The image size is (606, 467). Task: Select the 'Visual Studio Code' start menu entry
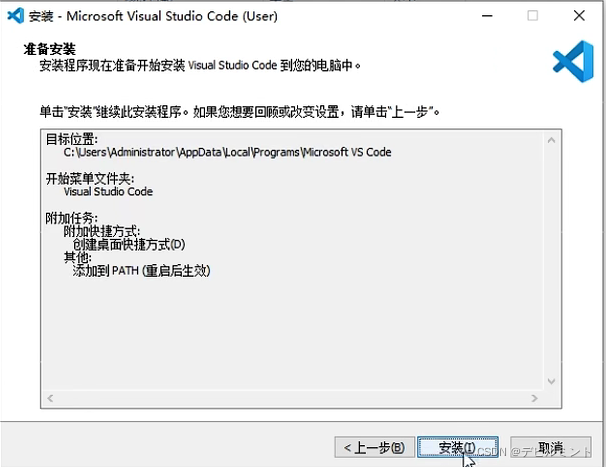[108, 192]
